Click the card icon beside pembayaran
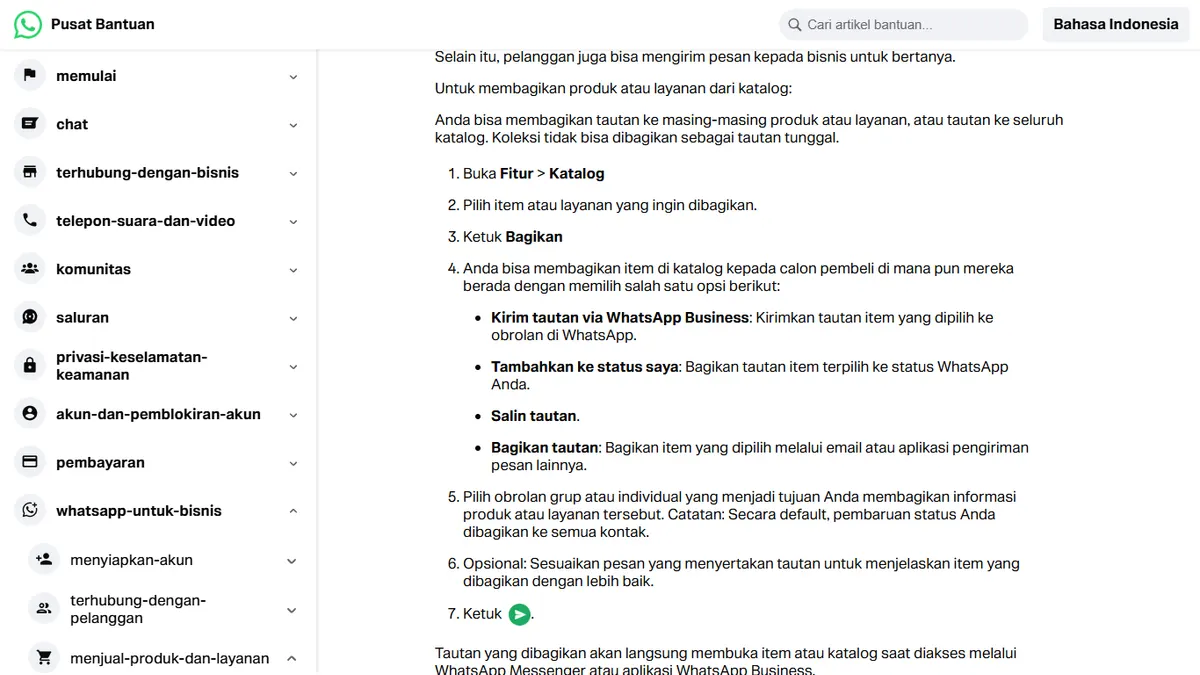 coord(30,462)
